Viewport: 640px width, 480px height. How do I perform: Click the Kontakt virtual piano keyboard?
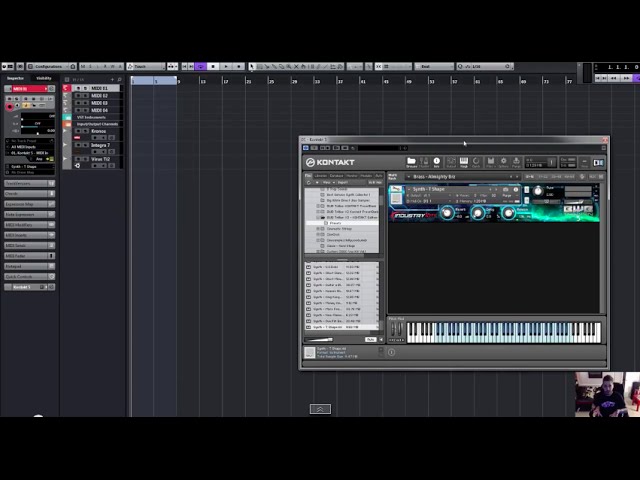click(503, 332)
